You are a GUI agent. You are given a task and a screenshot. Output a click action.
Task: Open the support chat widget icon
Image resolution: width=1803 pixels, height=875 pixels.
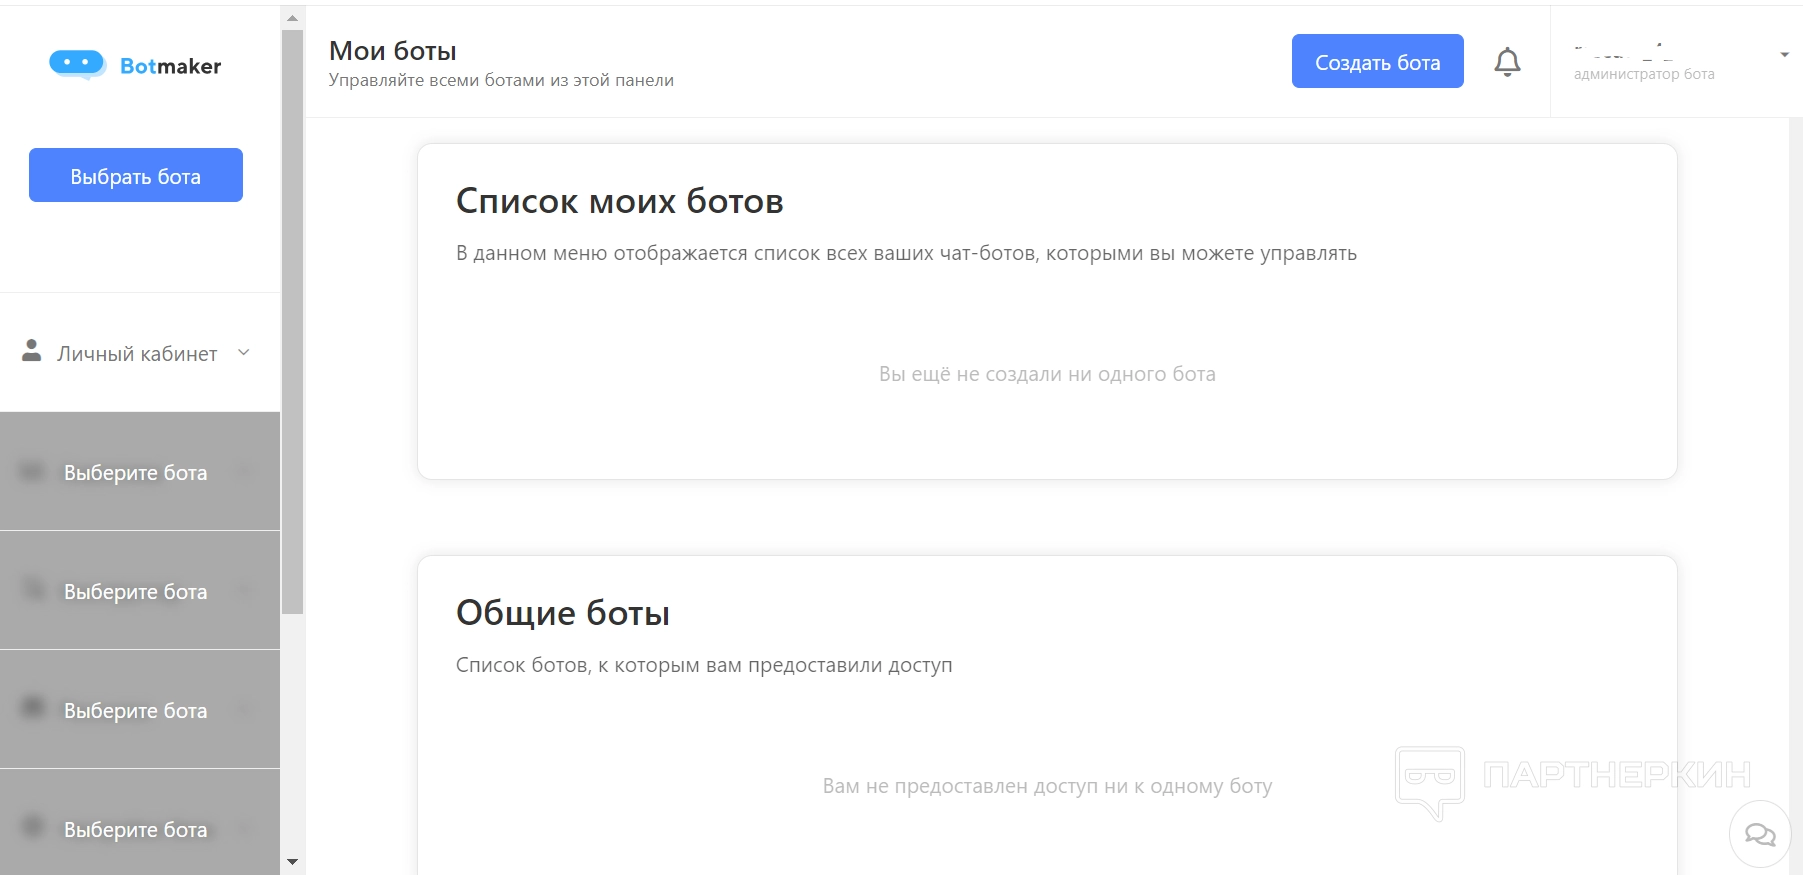[x=1759, y=834]
